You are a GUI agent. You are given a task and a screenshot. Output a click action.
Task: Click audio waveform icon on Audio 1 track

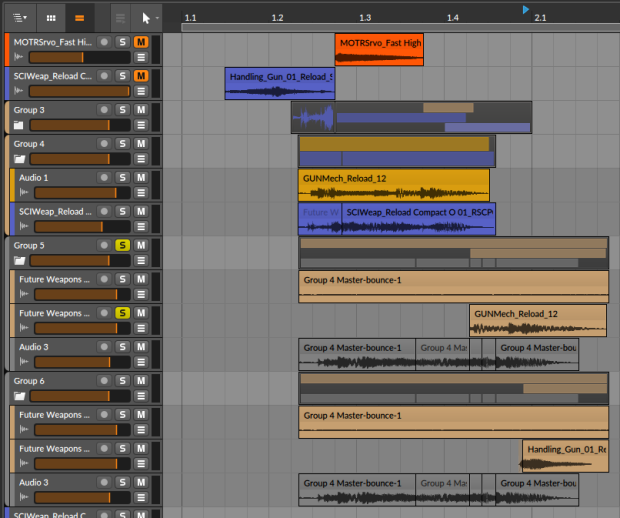(x=24, y=193)
